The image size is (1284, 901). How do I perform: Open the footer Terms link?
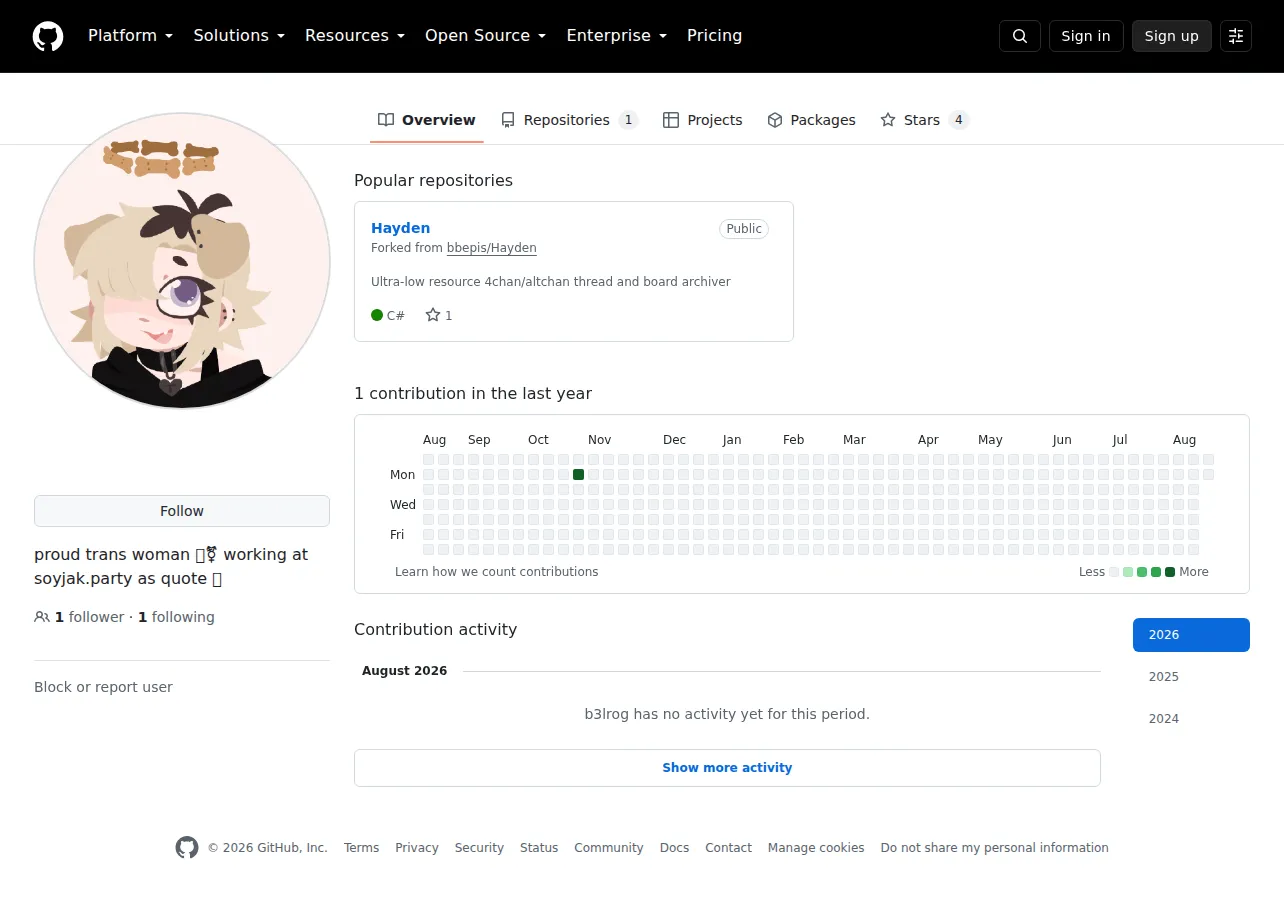[x=361, y=848]
